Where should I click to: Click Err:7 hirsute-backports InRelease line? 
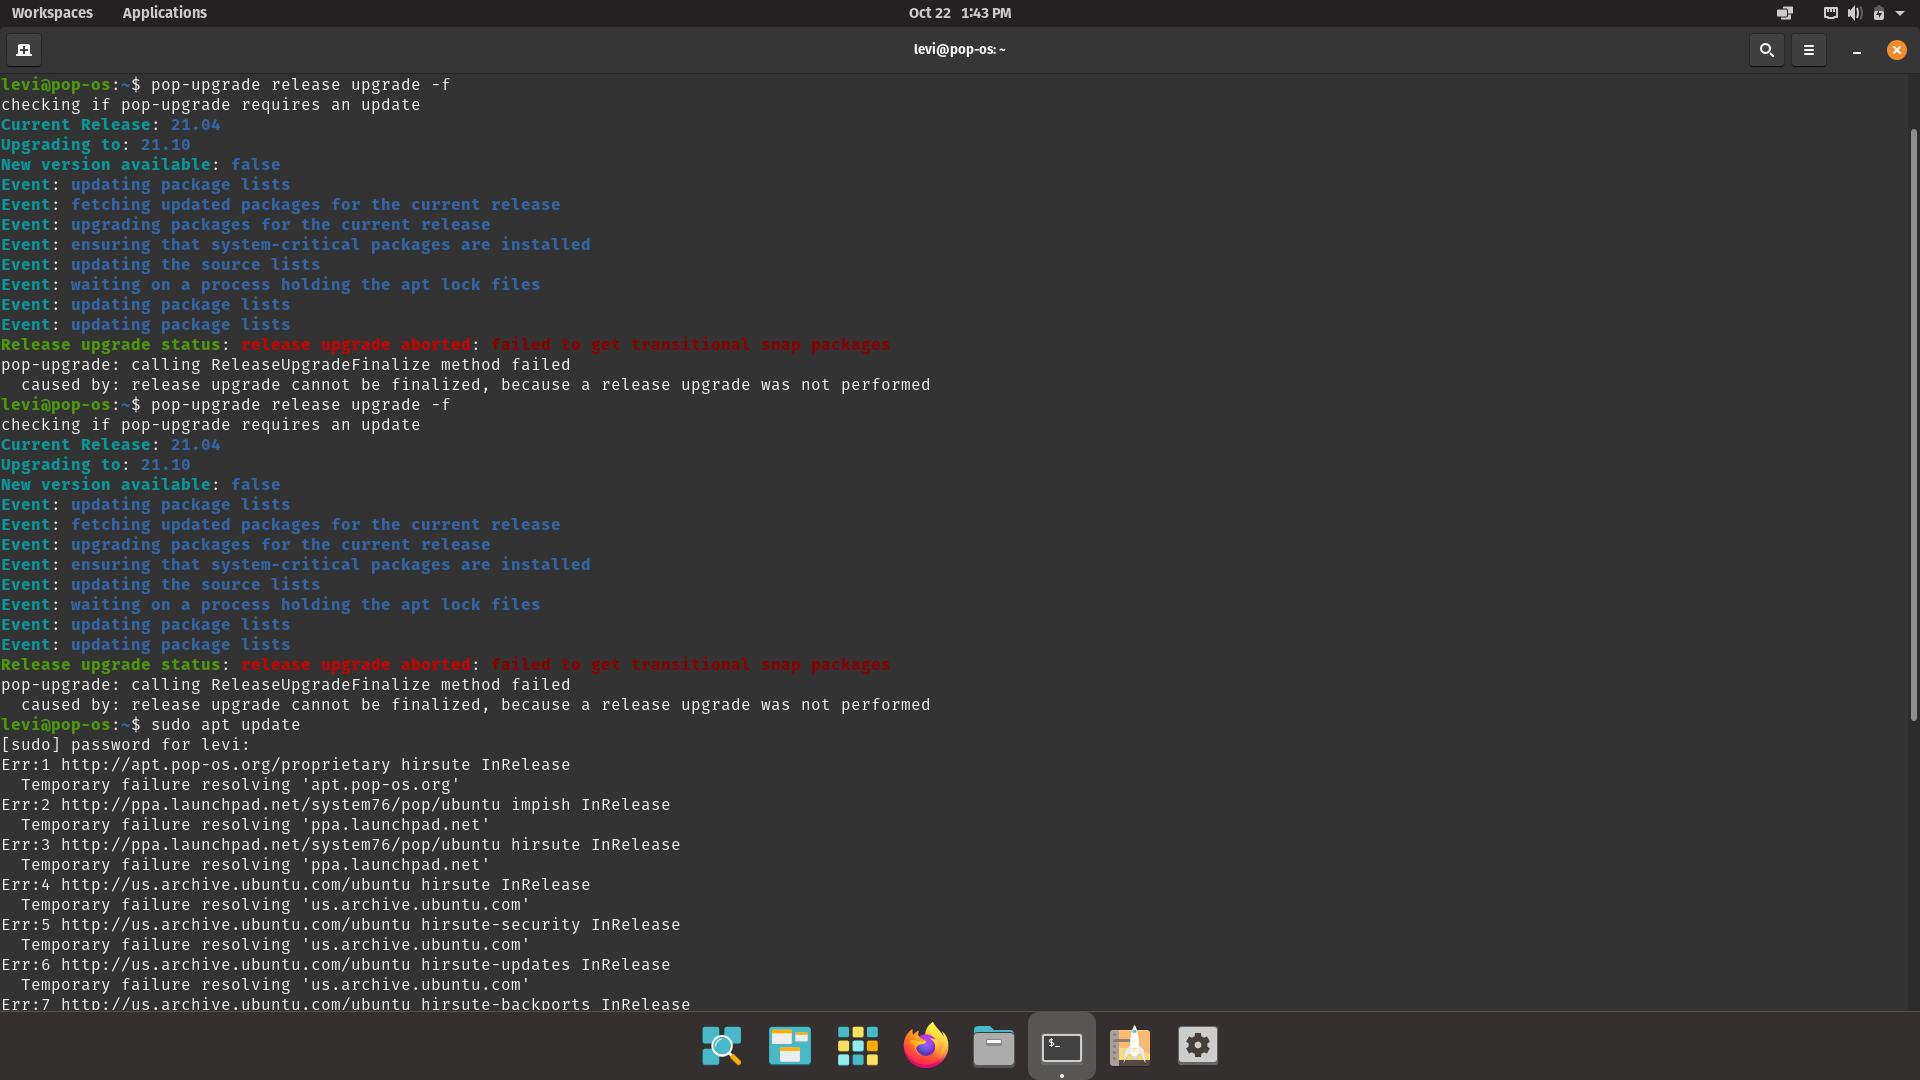point(346,1004)
